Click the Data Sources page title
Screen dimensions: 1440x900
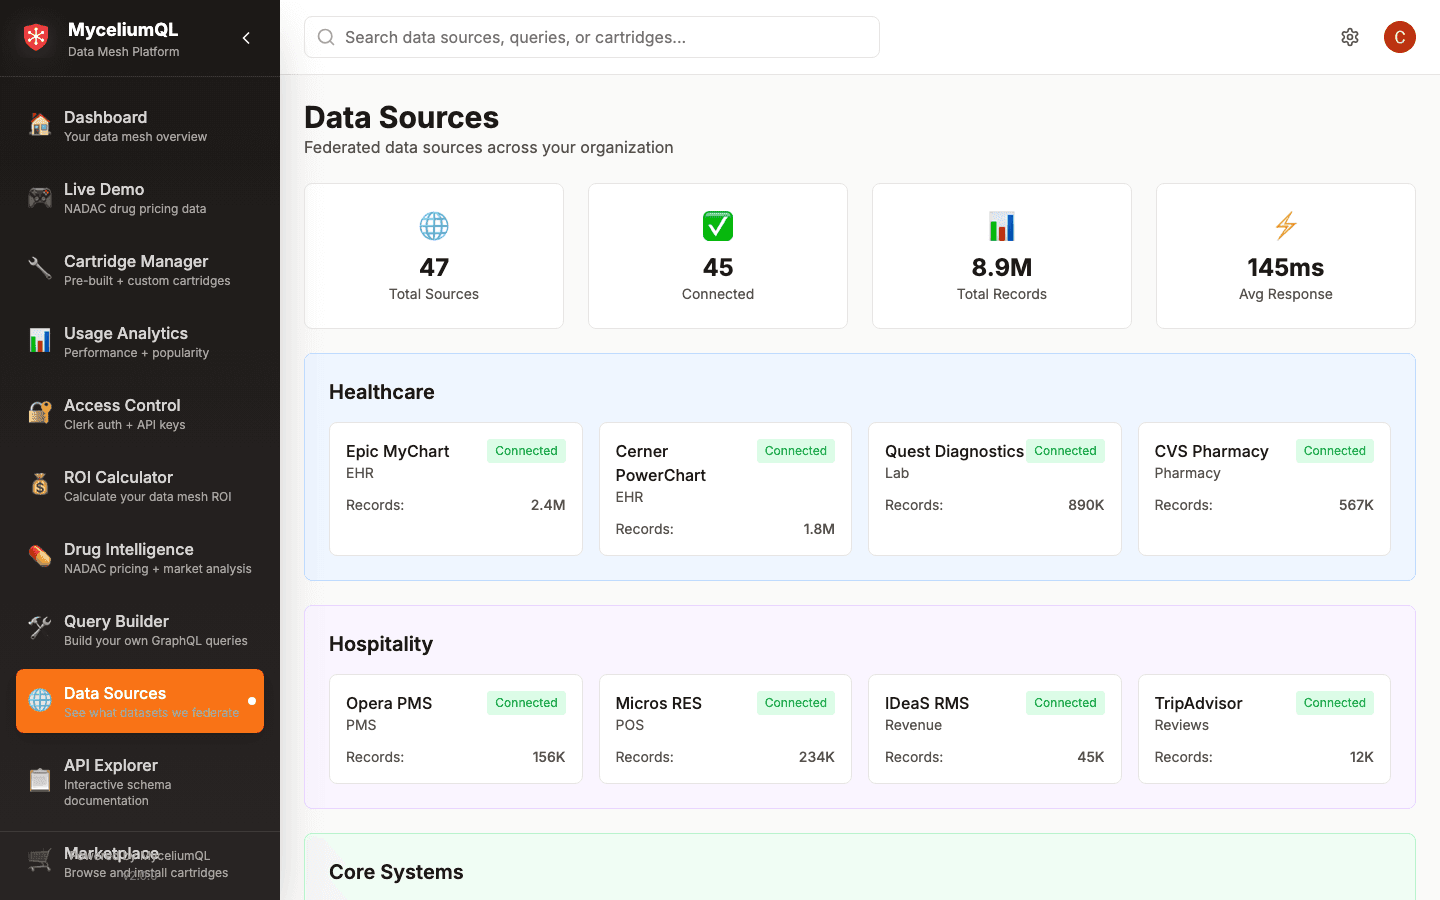click(x=401, y=117)
